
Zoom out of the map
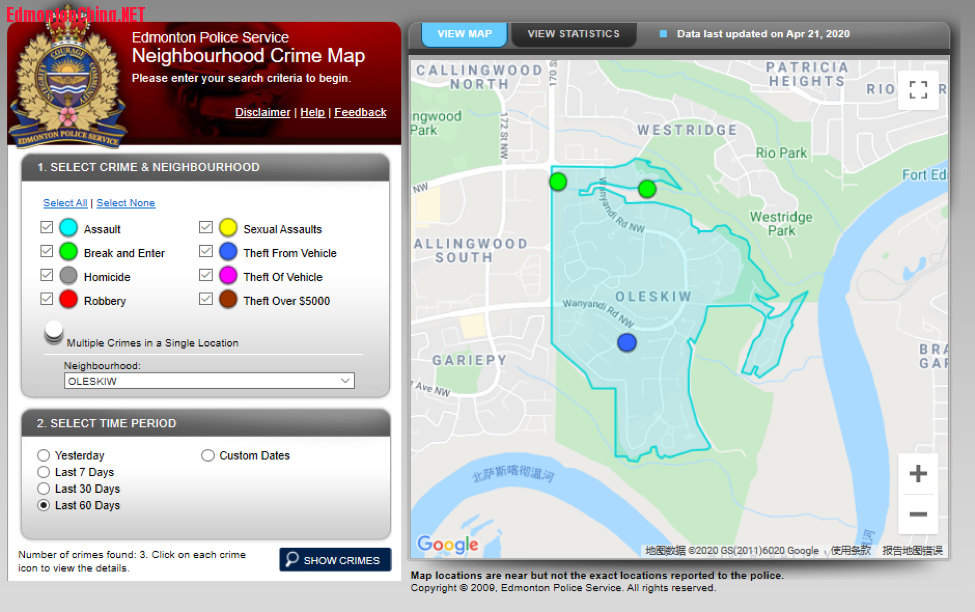pyautogui.click(x=918, y=515)
